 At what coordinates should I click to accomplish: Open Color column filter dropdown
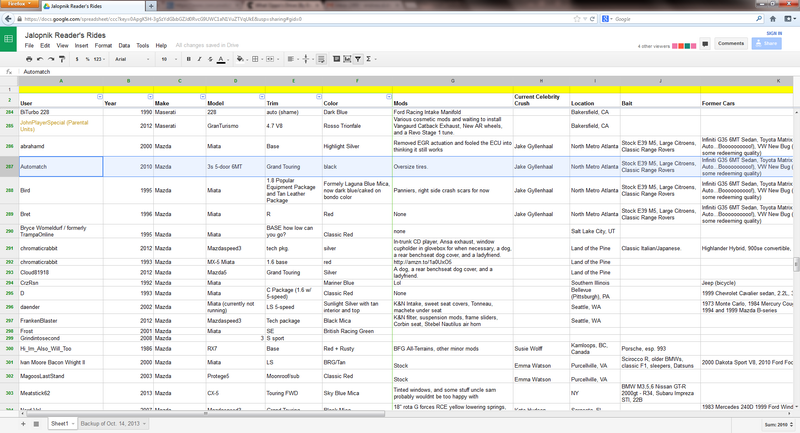[389, 96]
